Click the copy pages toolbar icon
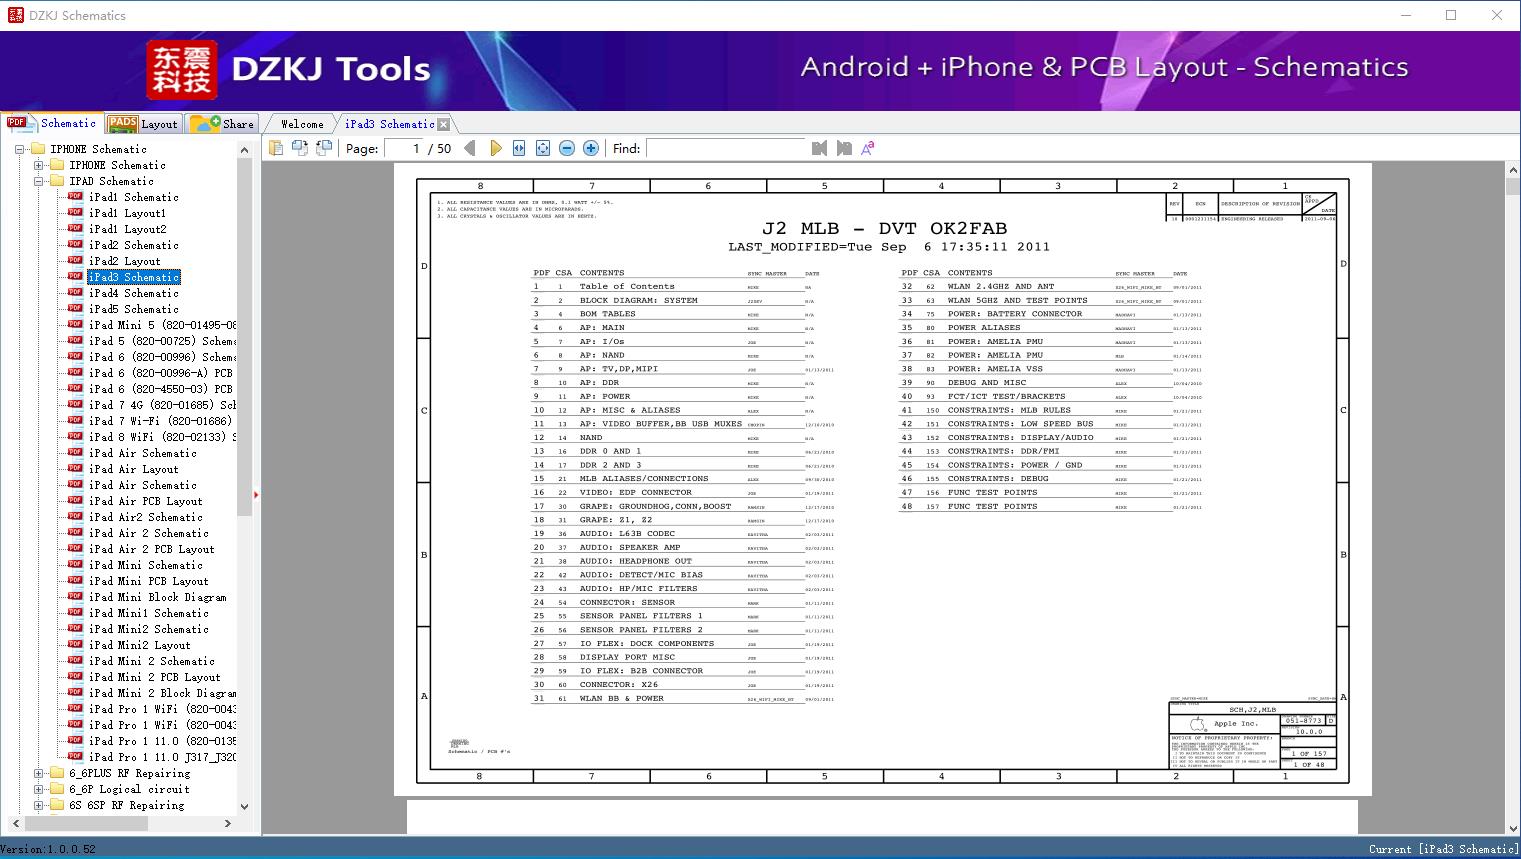Image resolution: width=1521 pixels, height=859 pixels. 275,148
